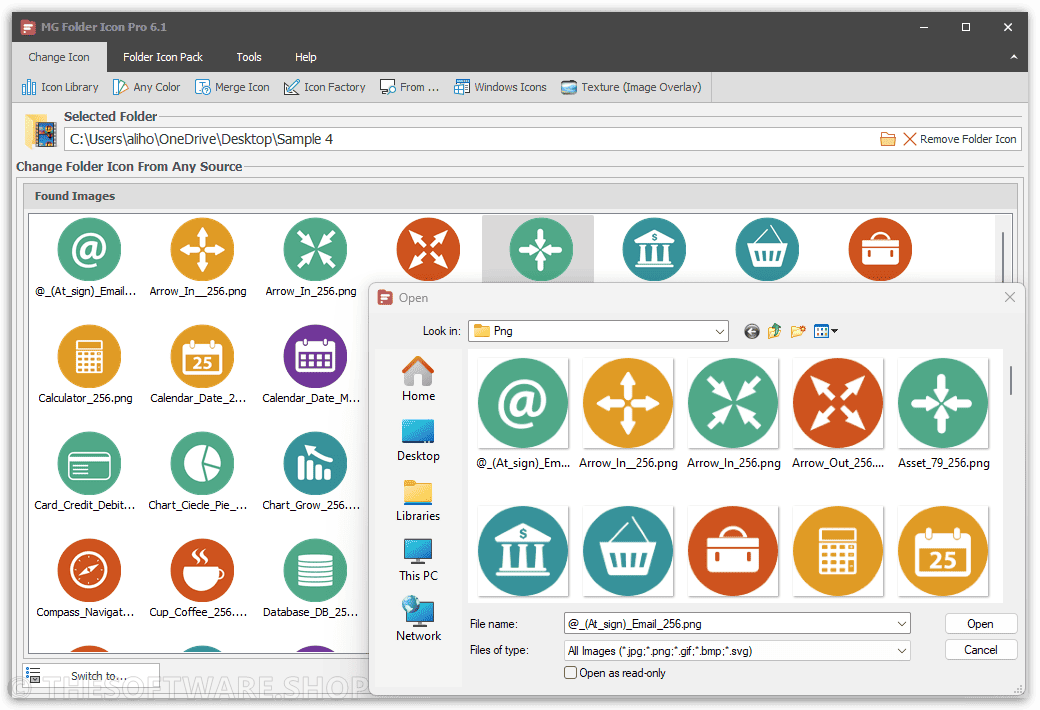Screen dimensions: 1040x710
Task: Select the bank building thumbnail in Open dialog
Action: (x=523, y=551)
